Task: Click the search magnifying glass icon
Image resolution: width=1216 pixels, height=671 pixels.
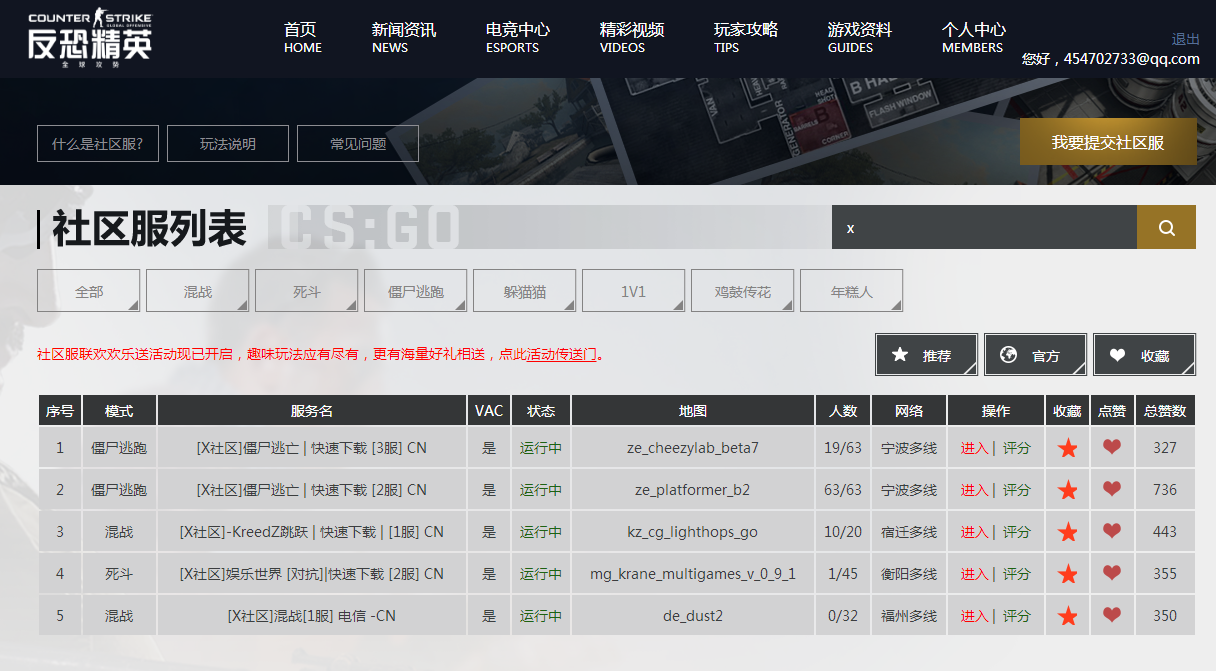Action: click(1166, 227)
